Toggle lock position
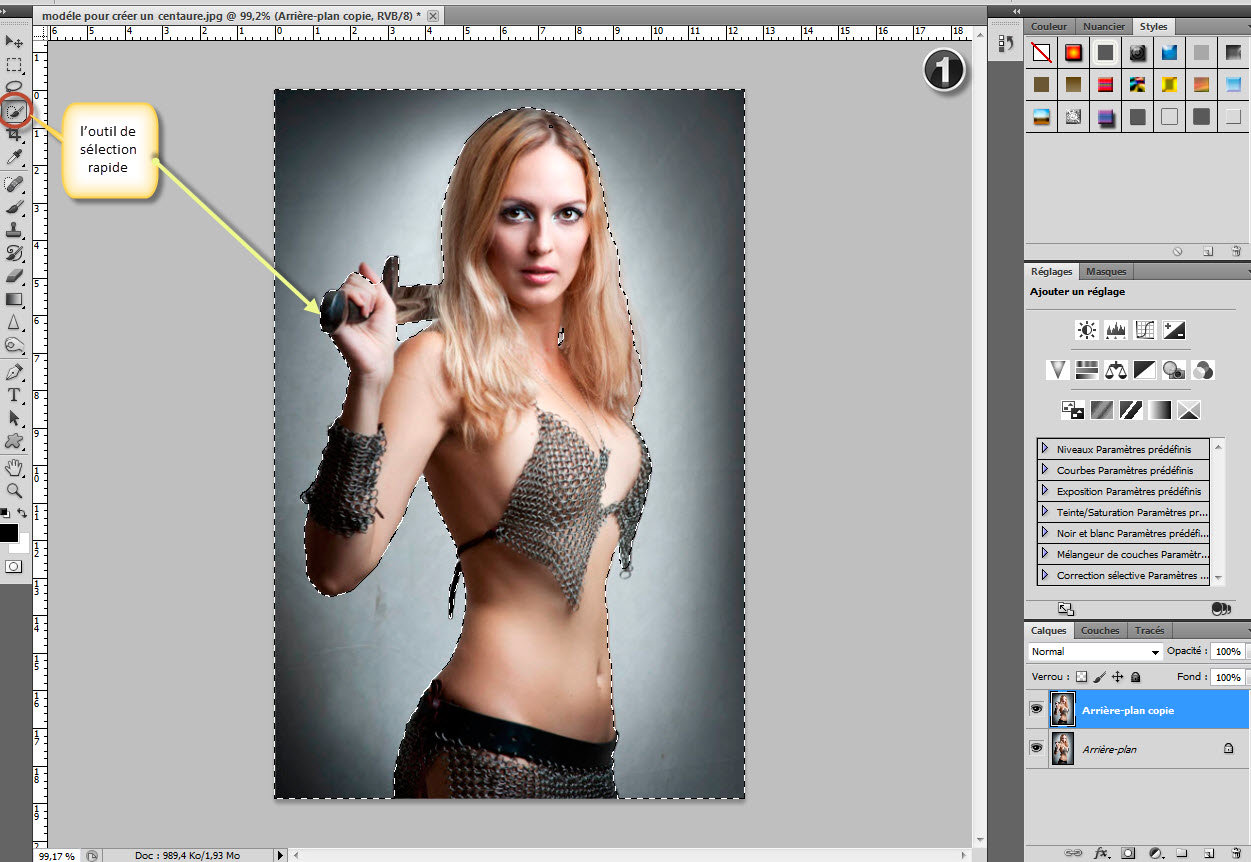This screenshot has height=862, width=1251. pos(1118,677)
